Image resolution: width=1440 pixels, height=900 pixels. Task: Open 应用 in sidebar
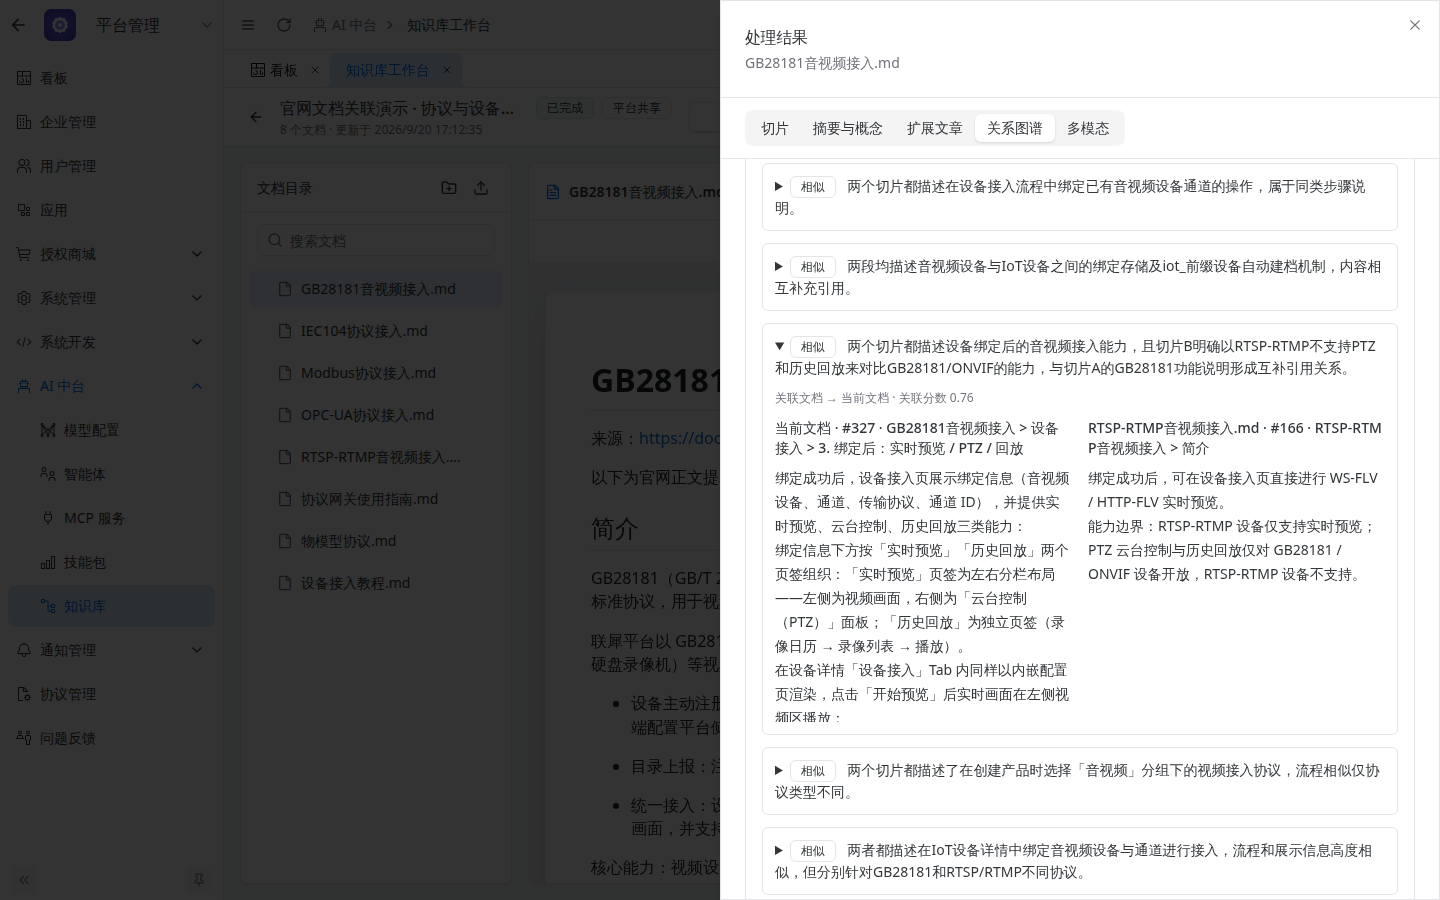pyautogui.click(x=111, y=210)
